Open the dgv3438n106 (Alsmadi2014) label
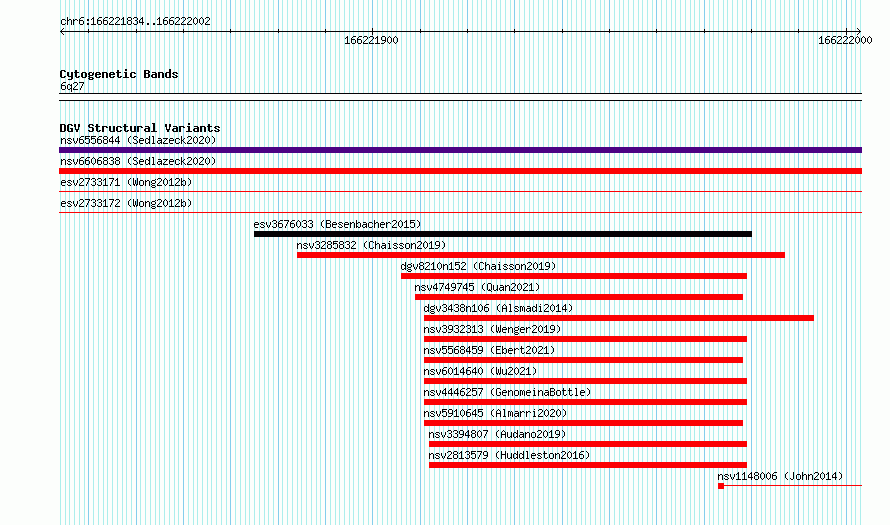This screenshot has width=890, height=525. (498, 308)
